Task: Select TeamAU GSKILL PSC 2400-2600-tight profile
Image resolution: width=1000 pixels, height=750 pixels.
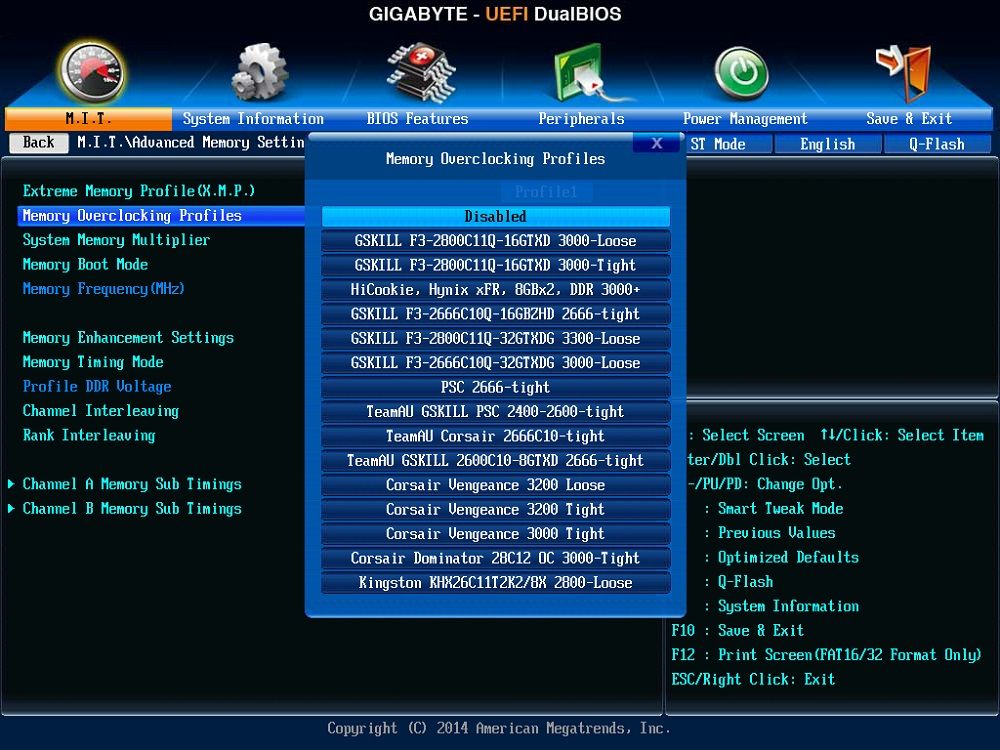Action: click(496, 411)
